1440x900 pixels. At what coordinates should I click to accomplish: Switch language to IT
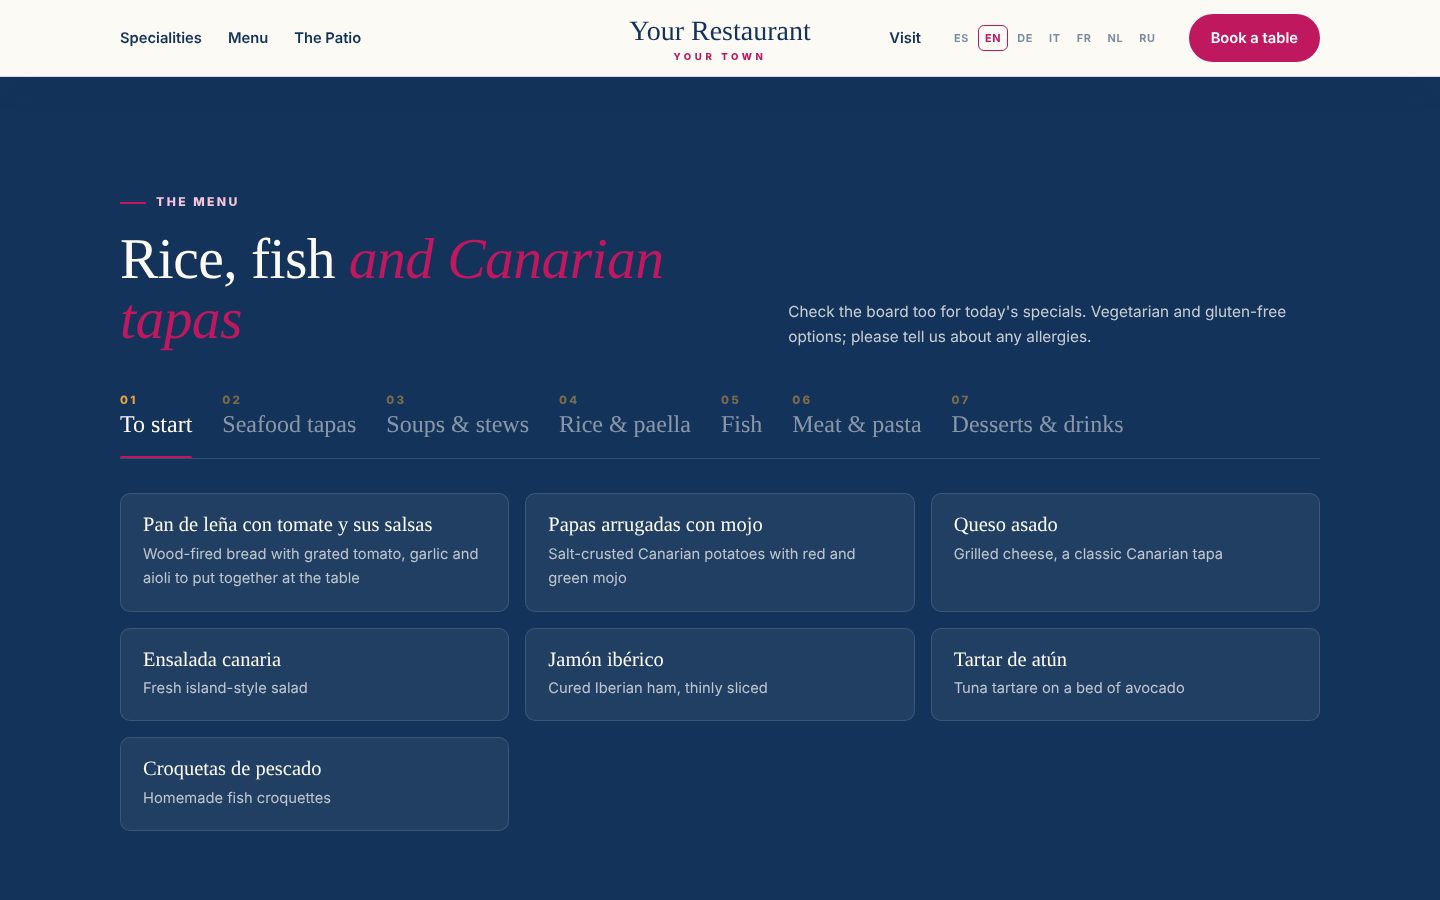1054,38
